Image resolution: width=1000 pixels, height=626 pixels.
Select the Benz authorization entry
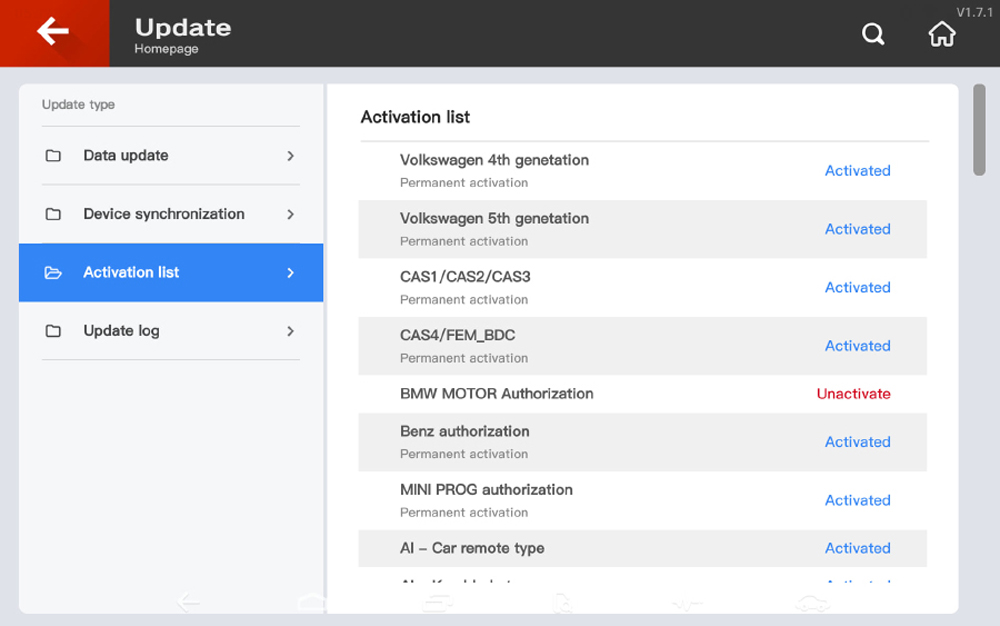coord(642,442)
